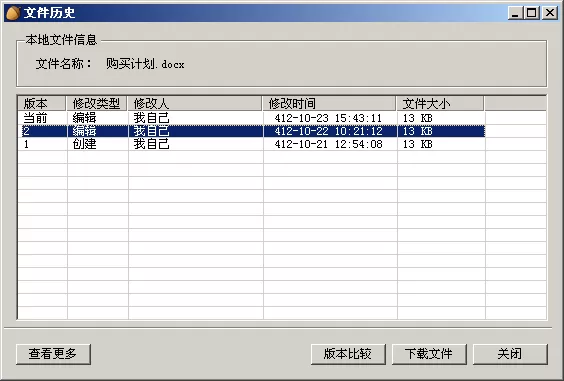Sort by the 修改时间 column header

tap(329, 104)
